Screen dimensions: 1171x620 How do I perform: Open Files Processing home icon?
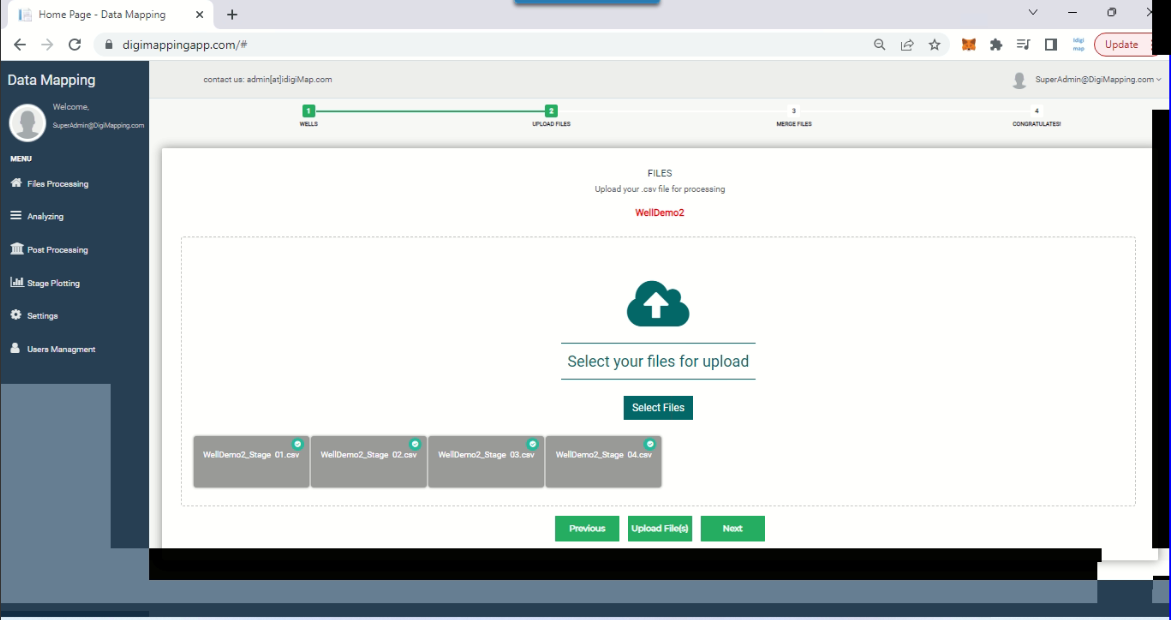[16, 183]
